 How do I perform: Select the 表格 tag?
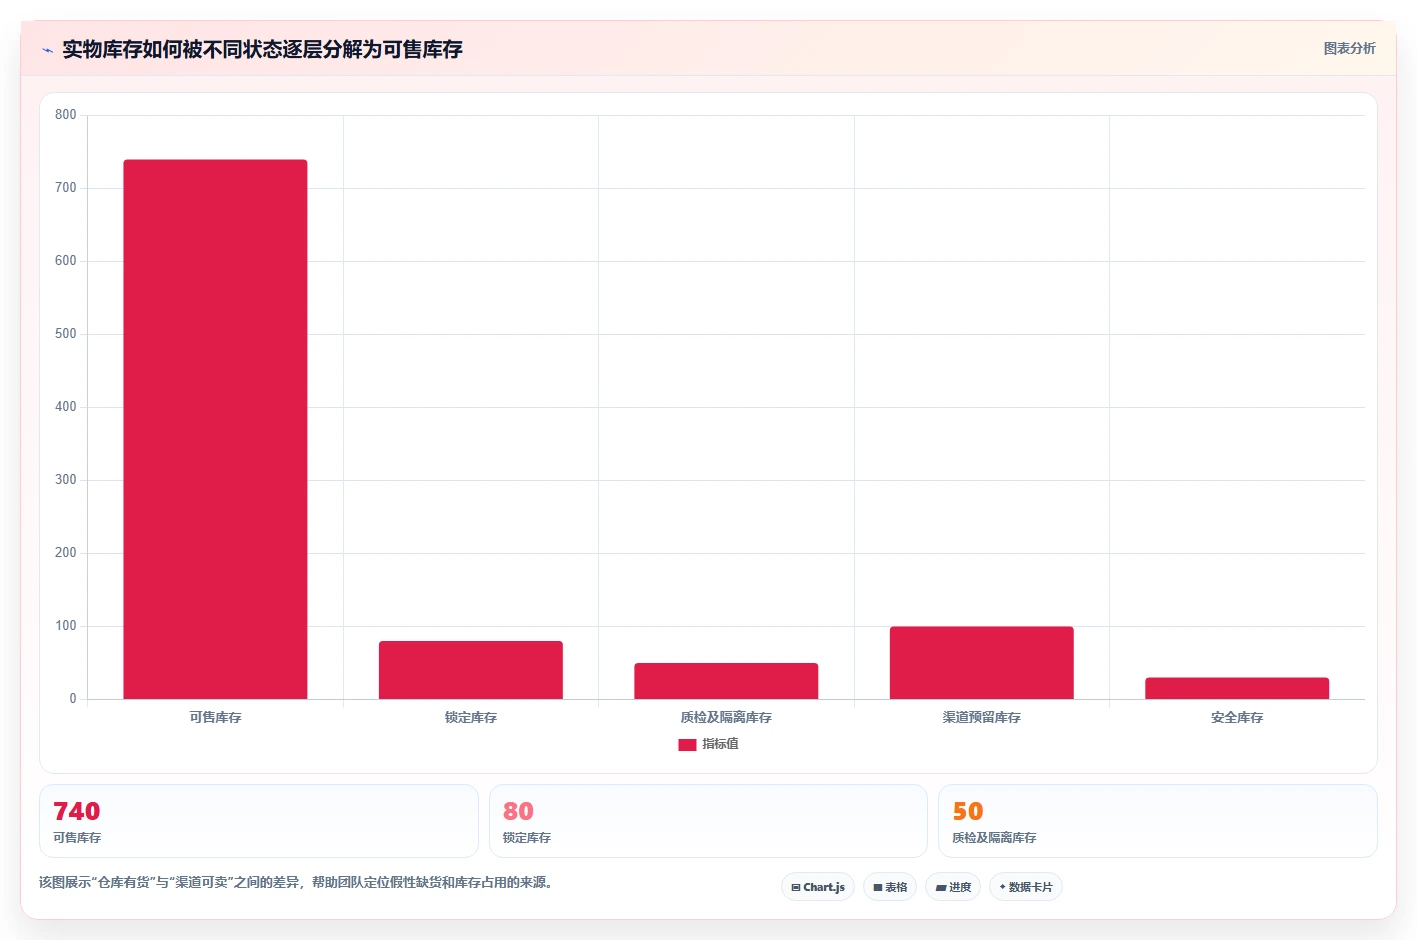pyautogui.click(x=890, y=887)
